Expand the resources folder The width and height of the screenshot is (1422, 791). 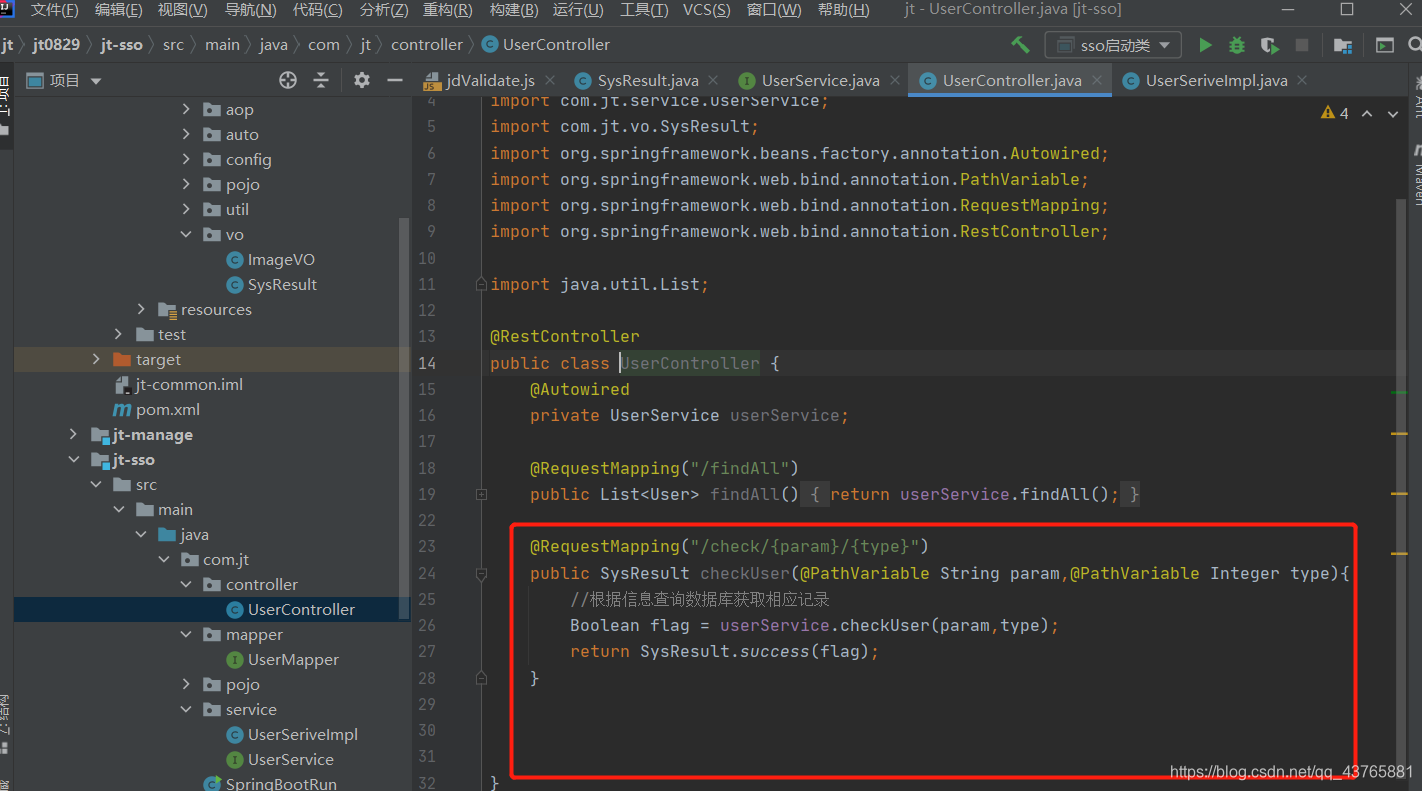pyautogui.click(x=141, y=309)
